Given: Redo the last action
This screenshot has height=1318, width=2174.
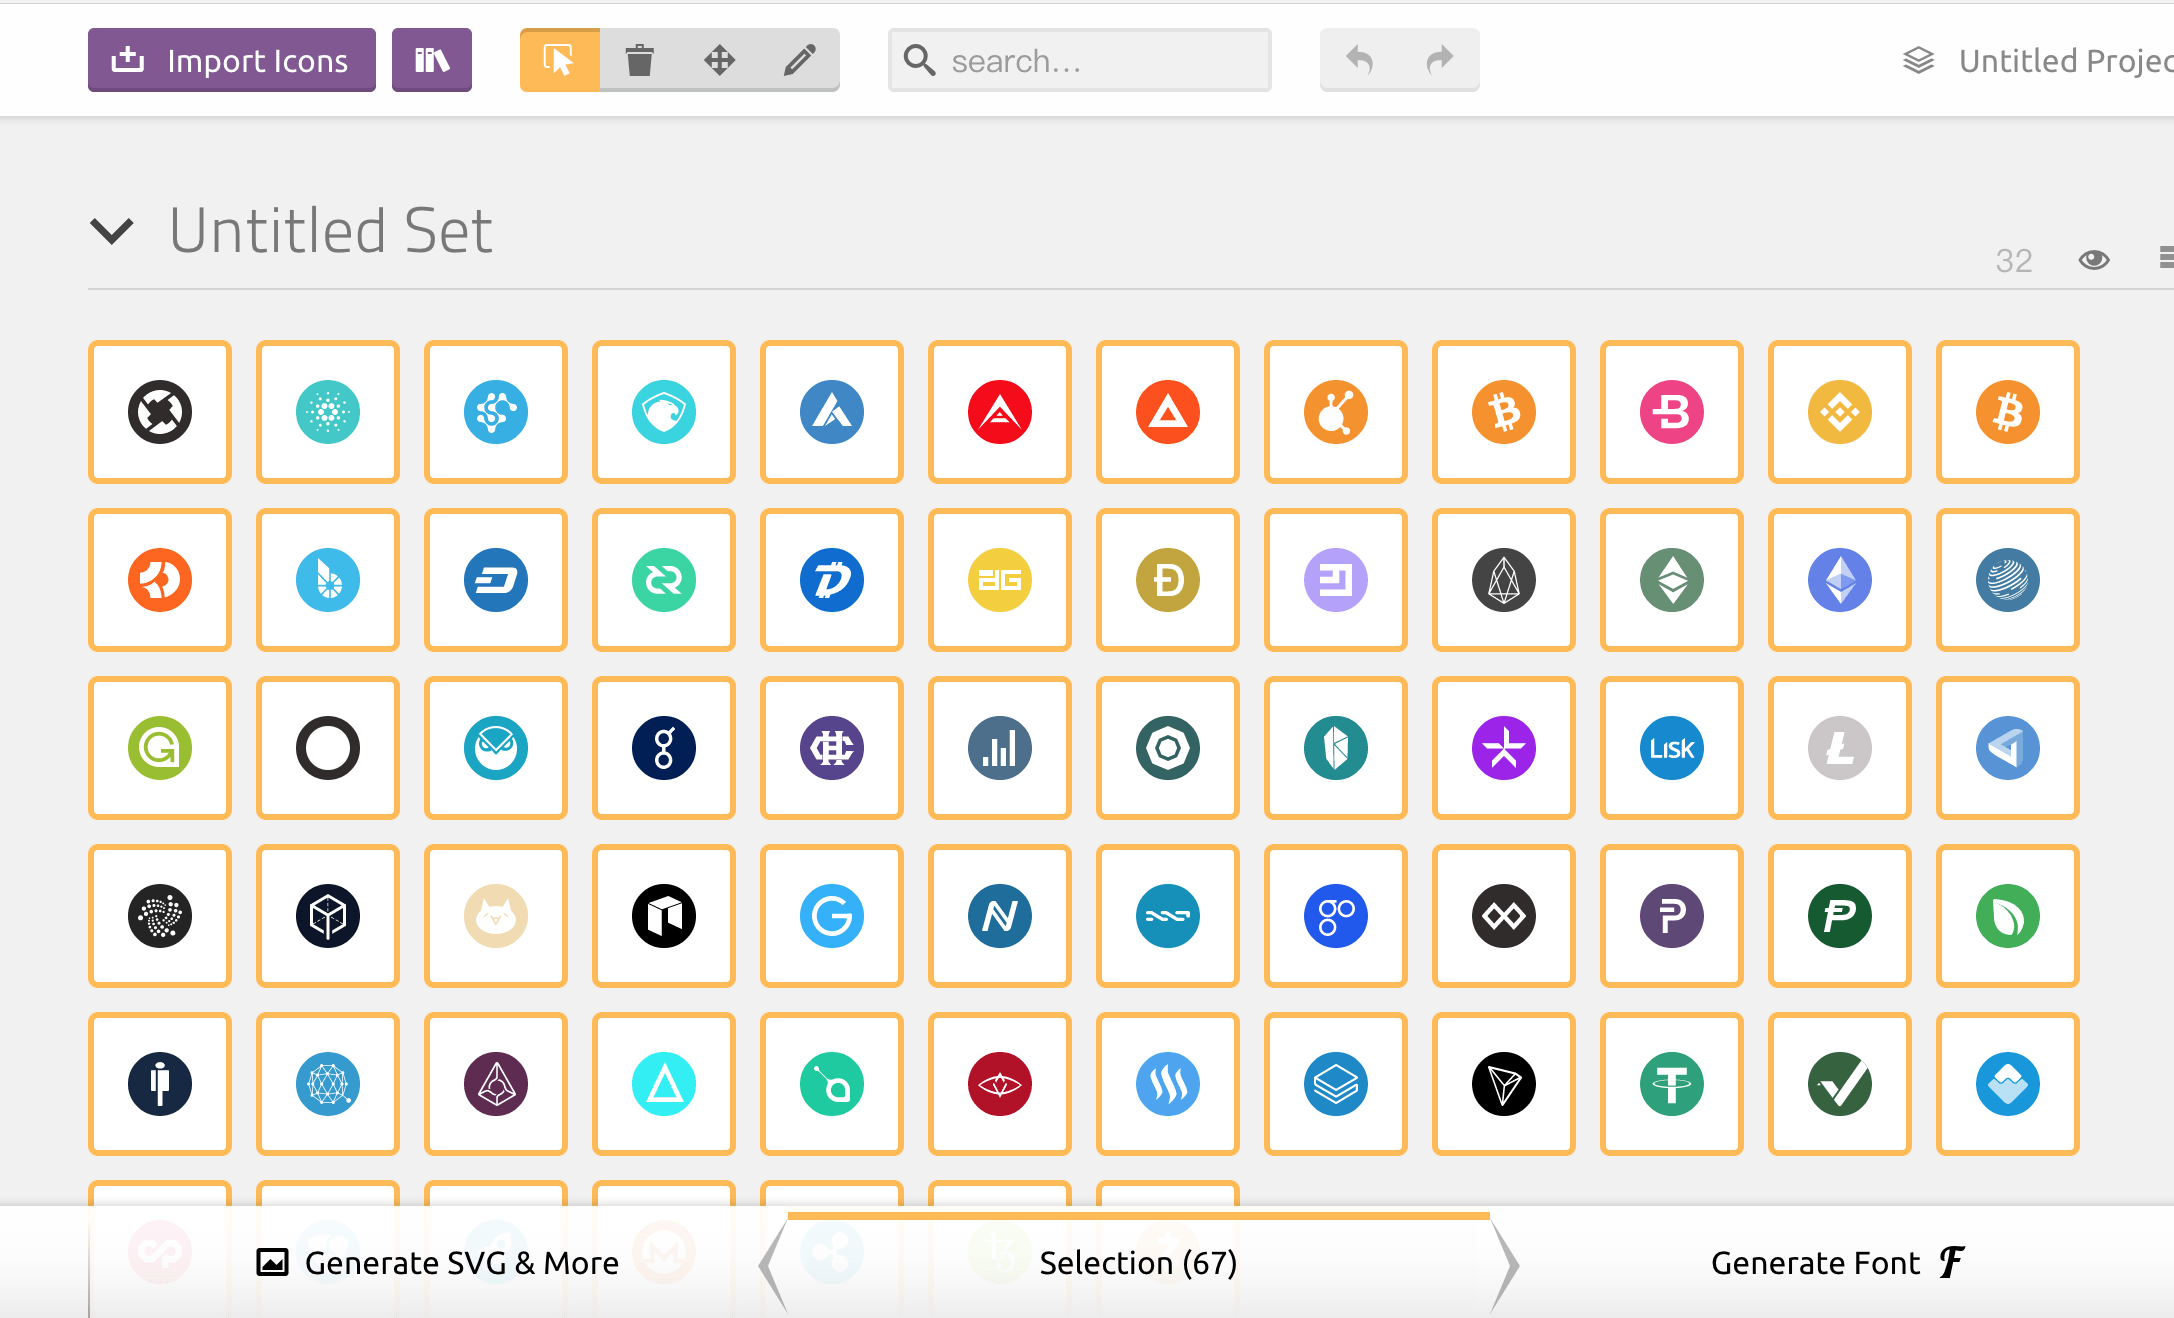Looking at the screenshot, I should pyautogui.click(x=1440, y=60).
